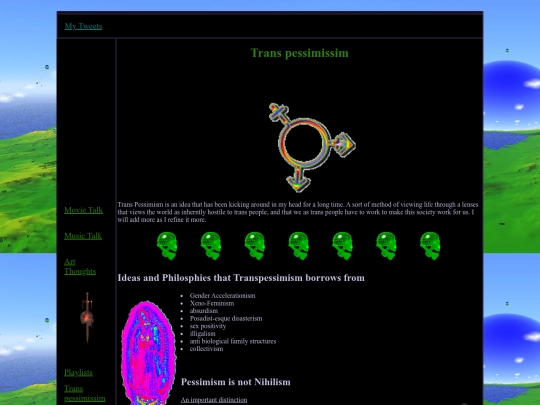Visit the Art Thoughts page
Image resolution: width=540 pixels, height=405 pixels.
[80, 267]
